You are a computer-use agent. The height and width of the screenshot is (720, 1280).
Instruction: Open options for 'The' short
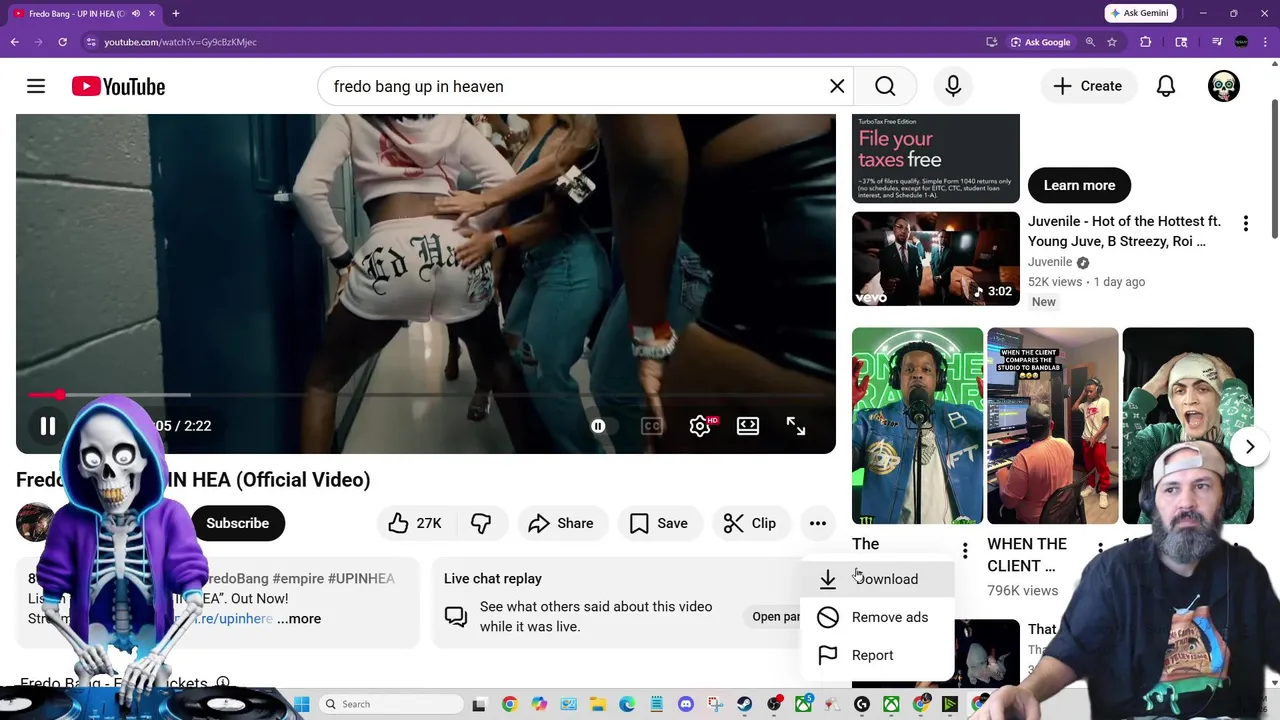point(965,551)
